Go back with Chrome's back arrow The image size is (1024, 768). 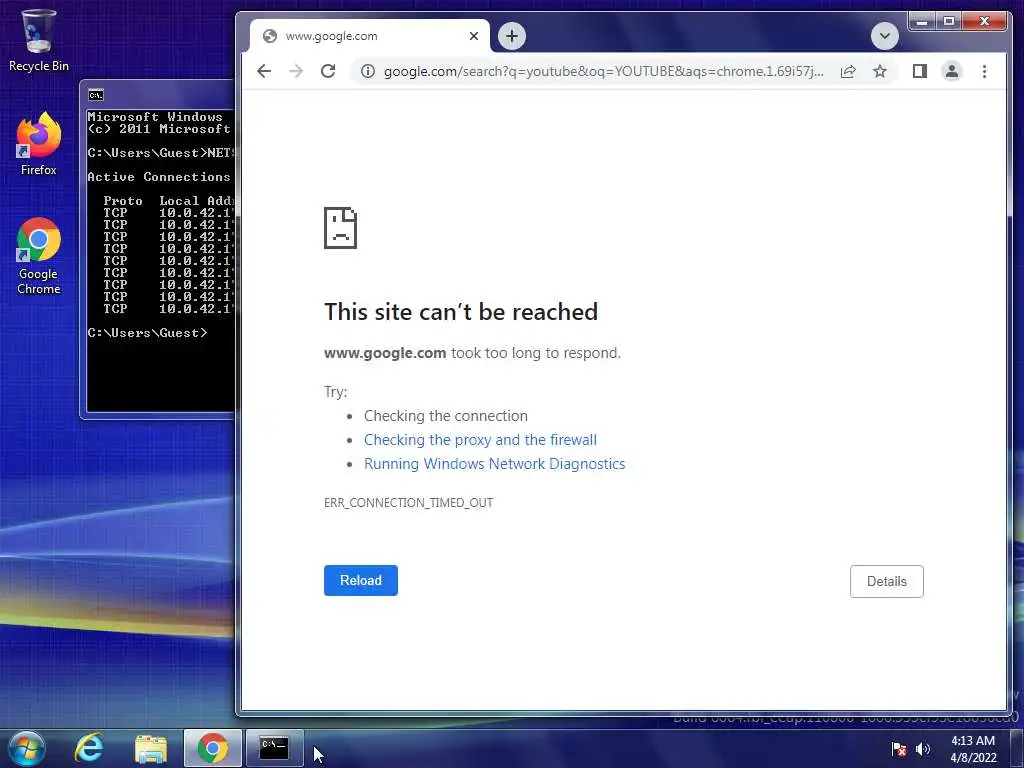(264, 71)
